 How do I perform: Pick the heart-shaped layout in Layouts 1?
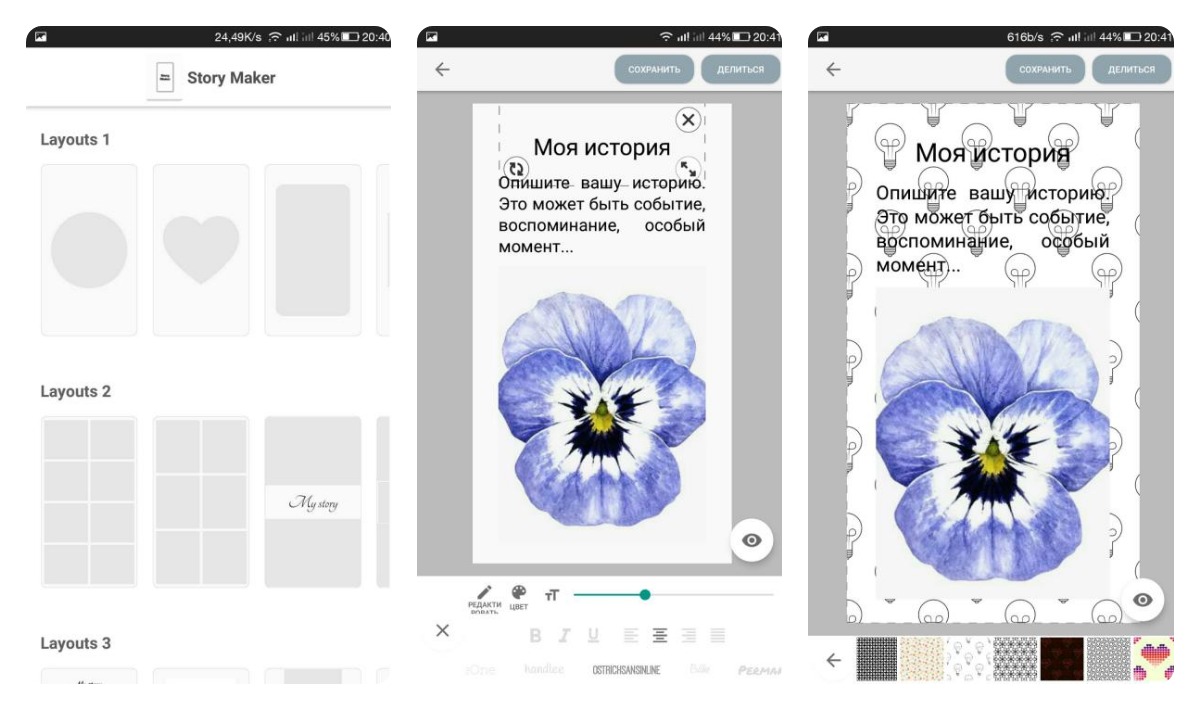pos(201,250)
